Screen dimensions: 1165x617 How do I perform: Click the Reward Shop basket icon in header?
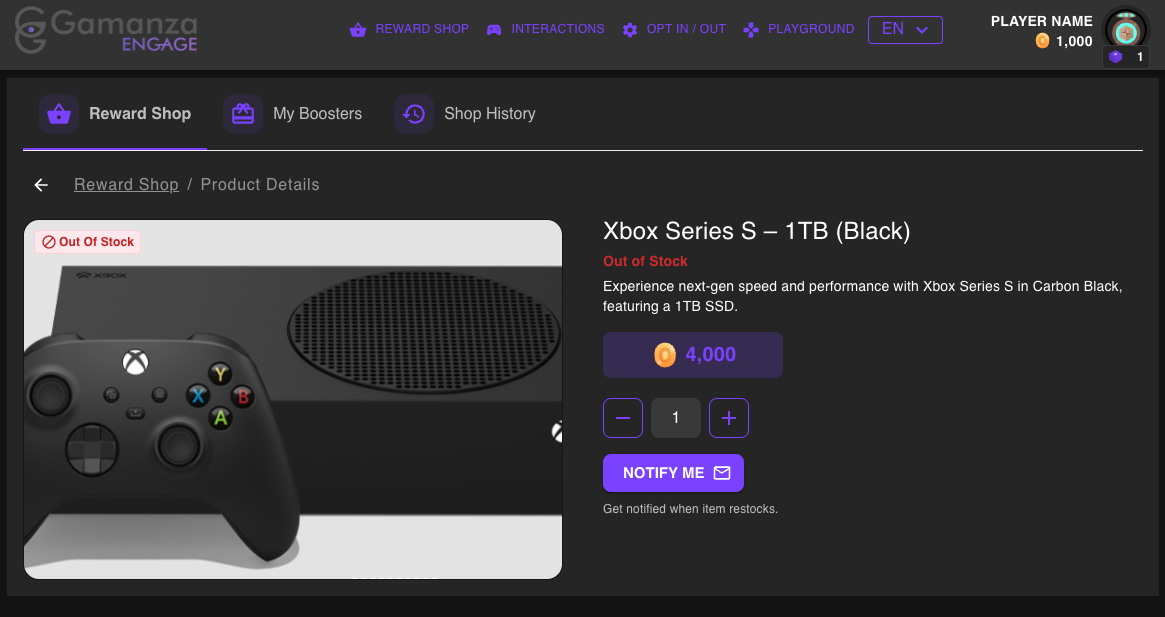tap(358, 30)
